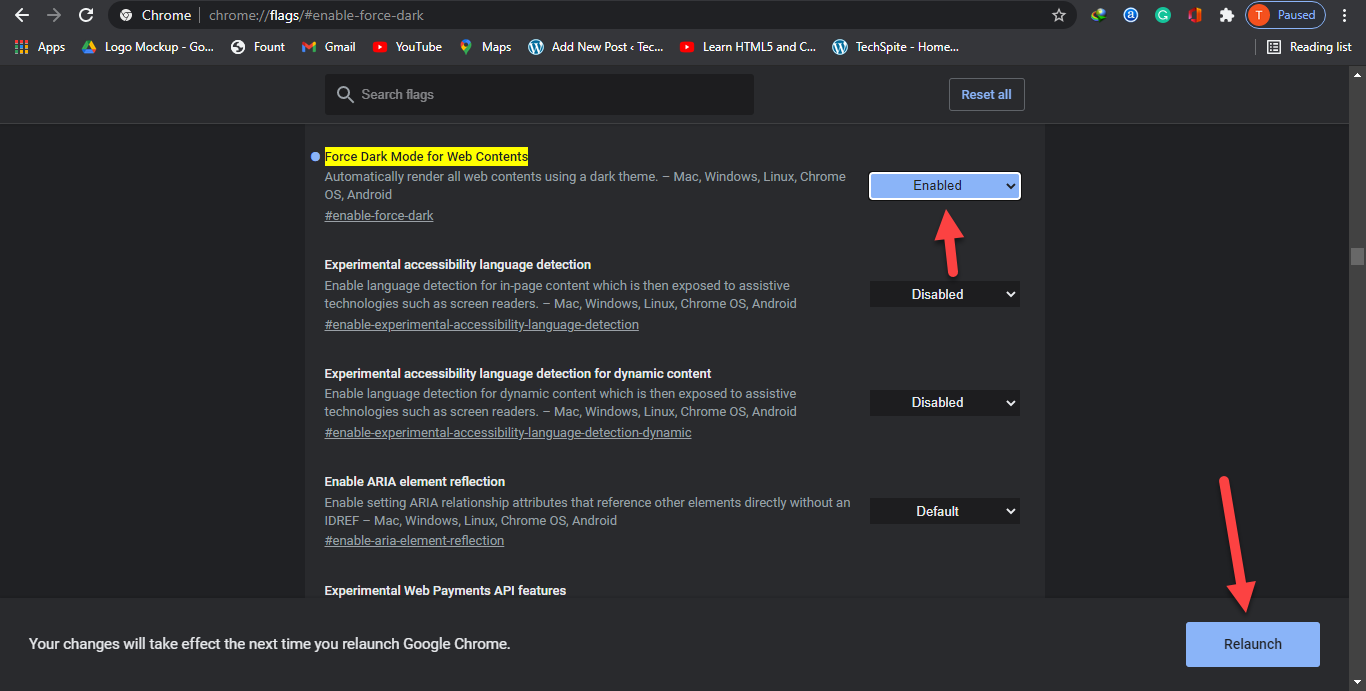The width and height of the screenshot is (1366, 691).
Task: Open dropdown for language detection for dynamic content
Action: [x=944, y=402]
